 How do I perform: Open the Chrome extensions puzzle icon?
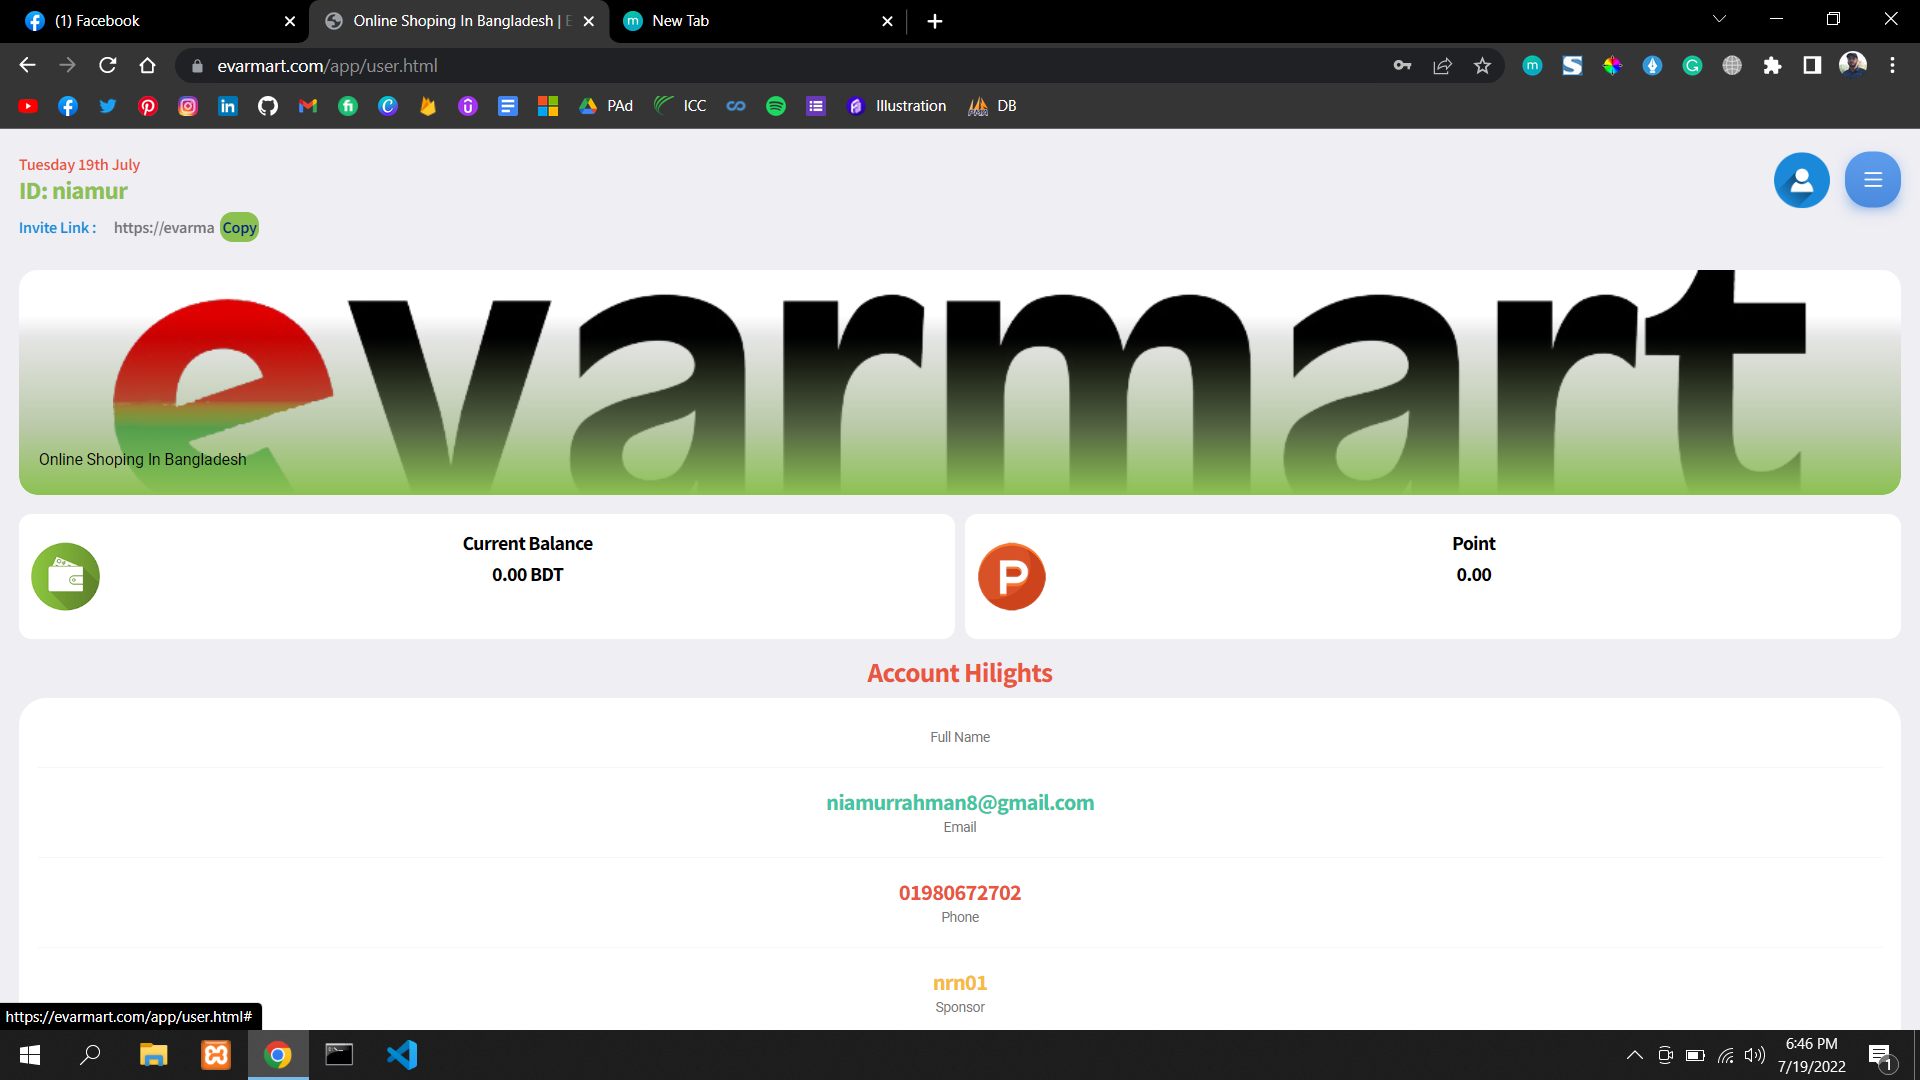(x=1772, y=66)
